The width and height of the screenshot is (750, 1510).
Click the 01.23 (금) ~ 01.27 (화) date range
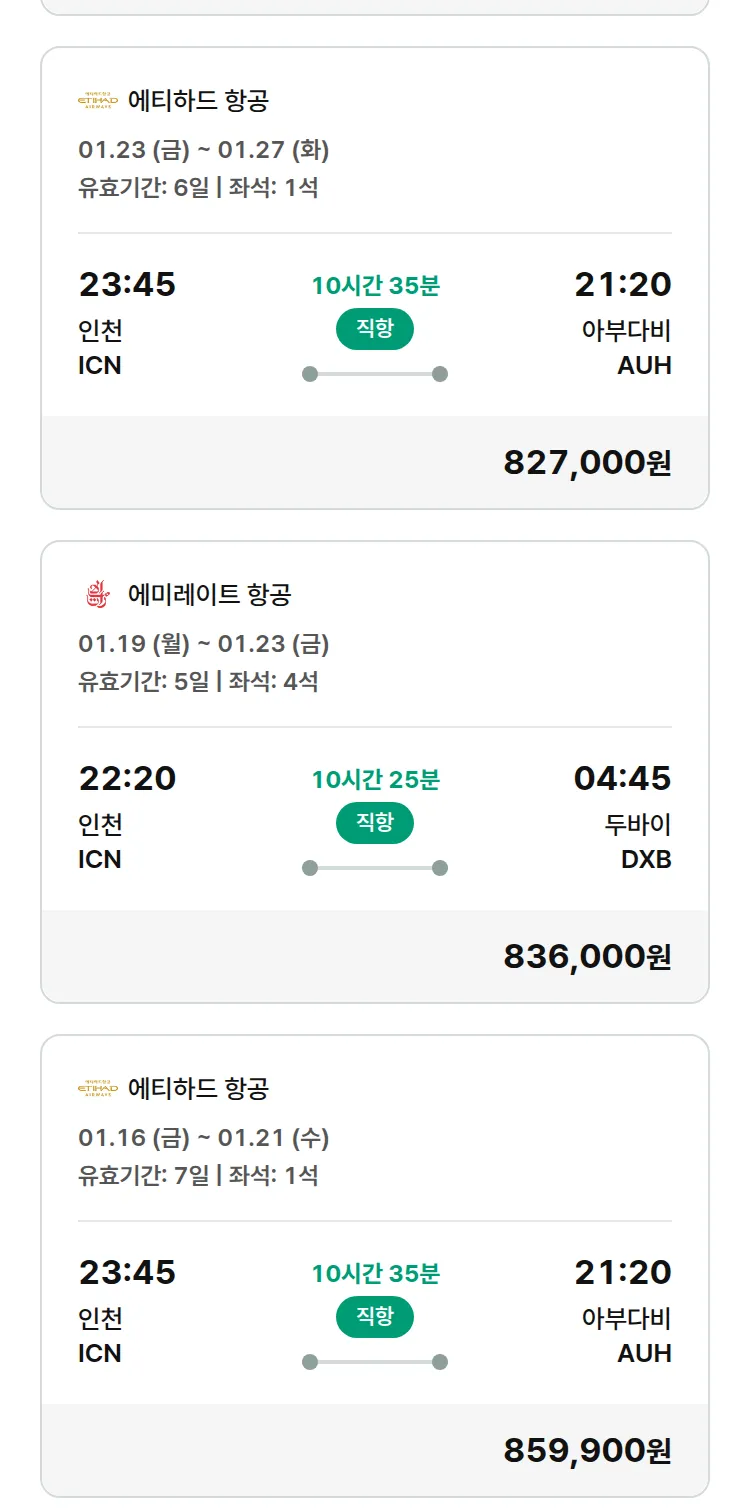point(204,150)
